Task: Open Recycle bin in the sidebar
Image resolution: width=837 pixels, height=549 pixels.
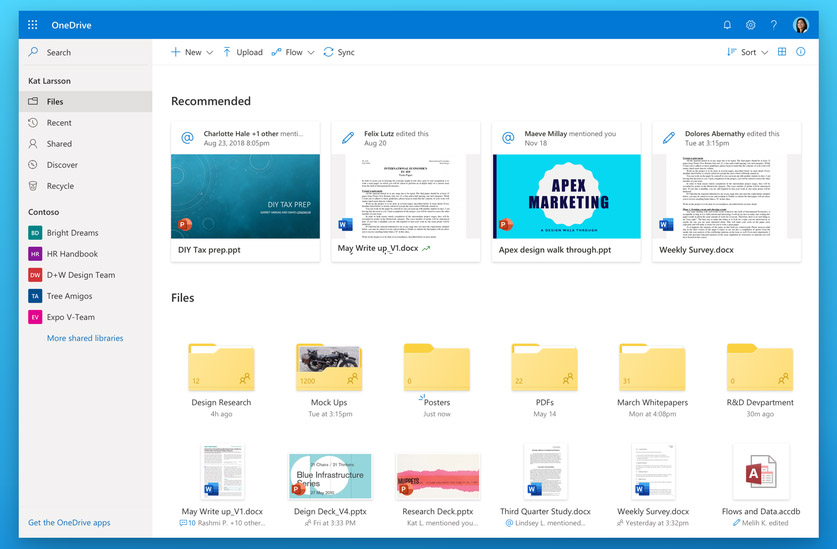Action: click(85, 186)
